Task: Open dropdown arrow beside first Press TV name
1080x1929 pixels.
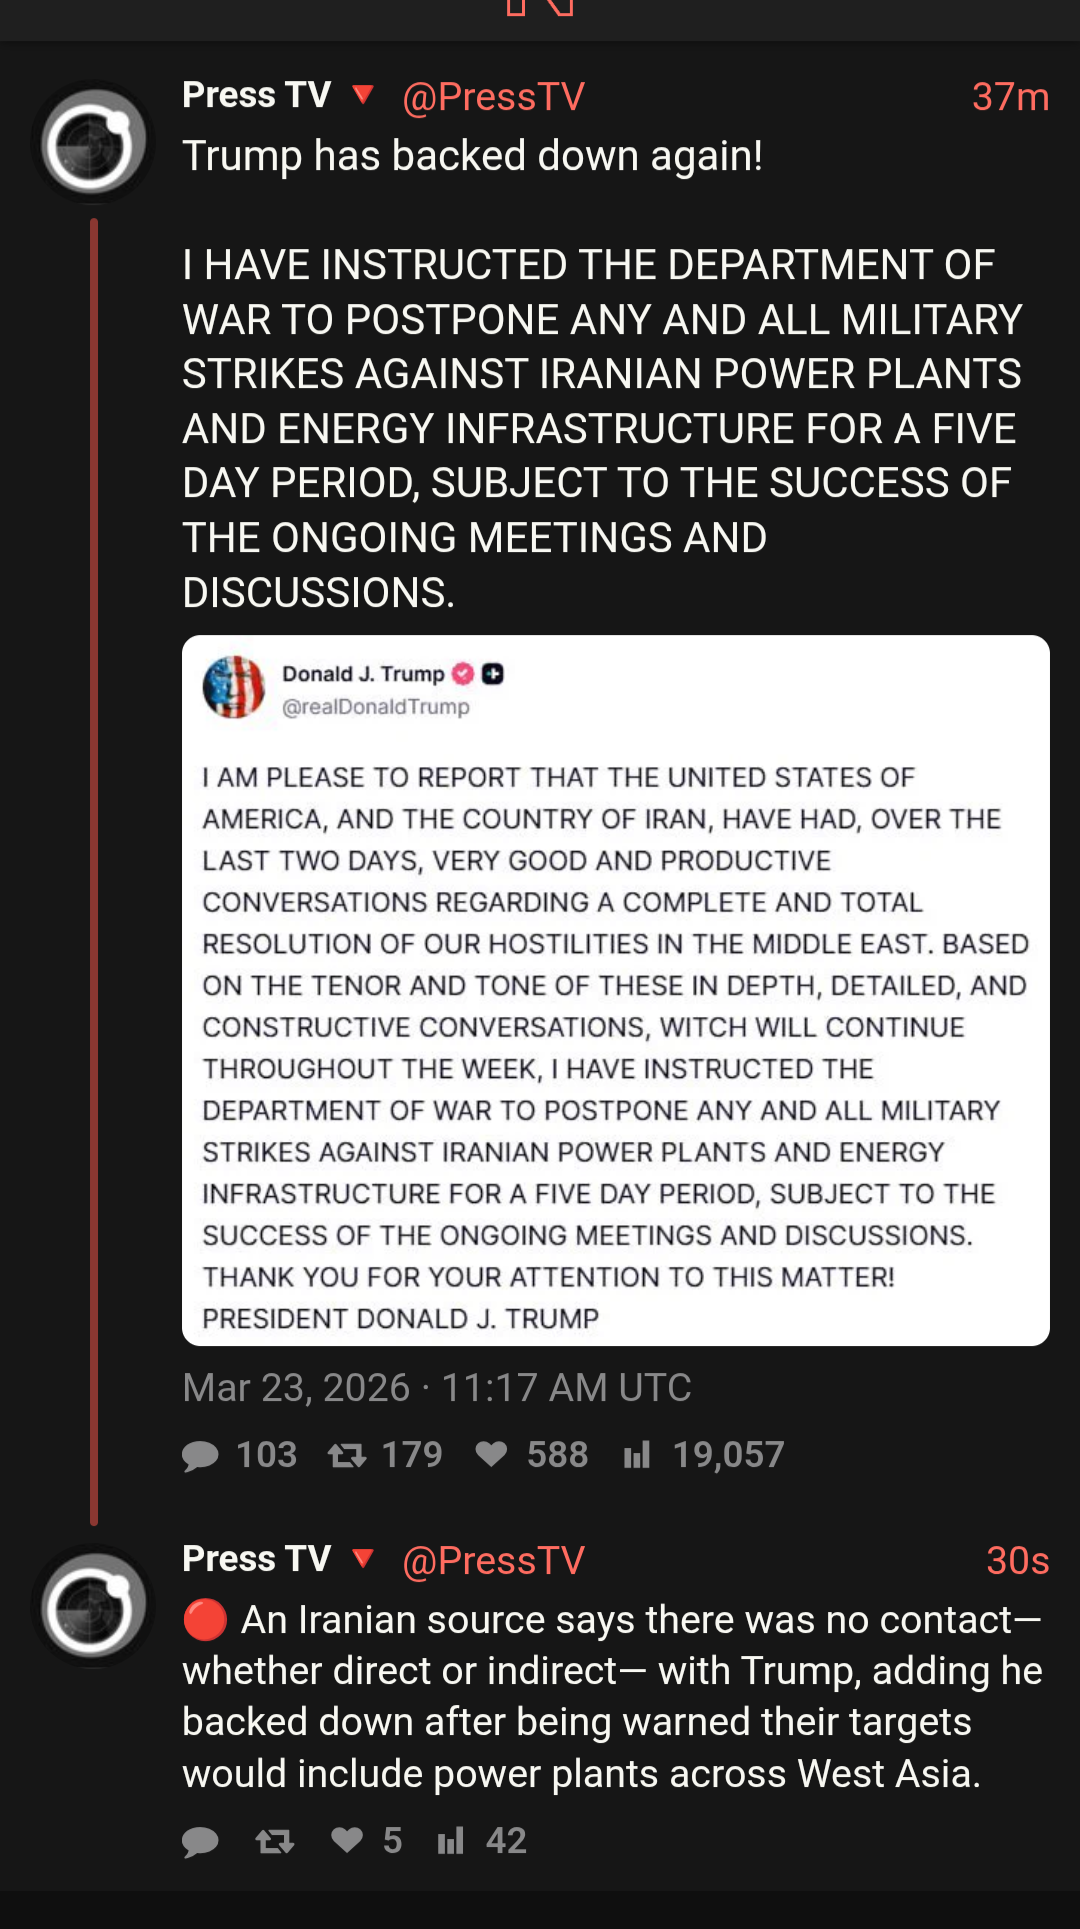Action: pyautogui.click(x=364, y=95)
